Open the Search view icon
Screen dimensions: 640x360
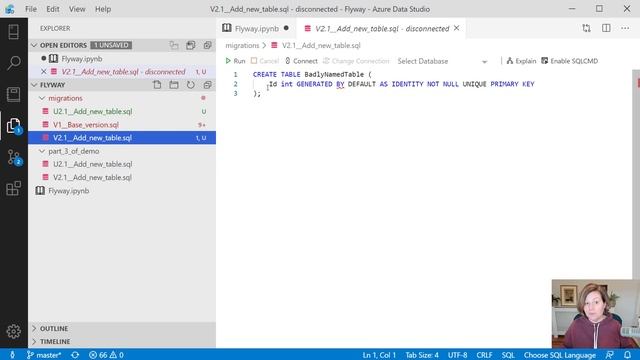tap(13, 63)
